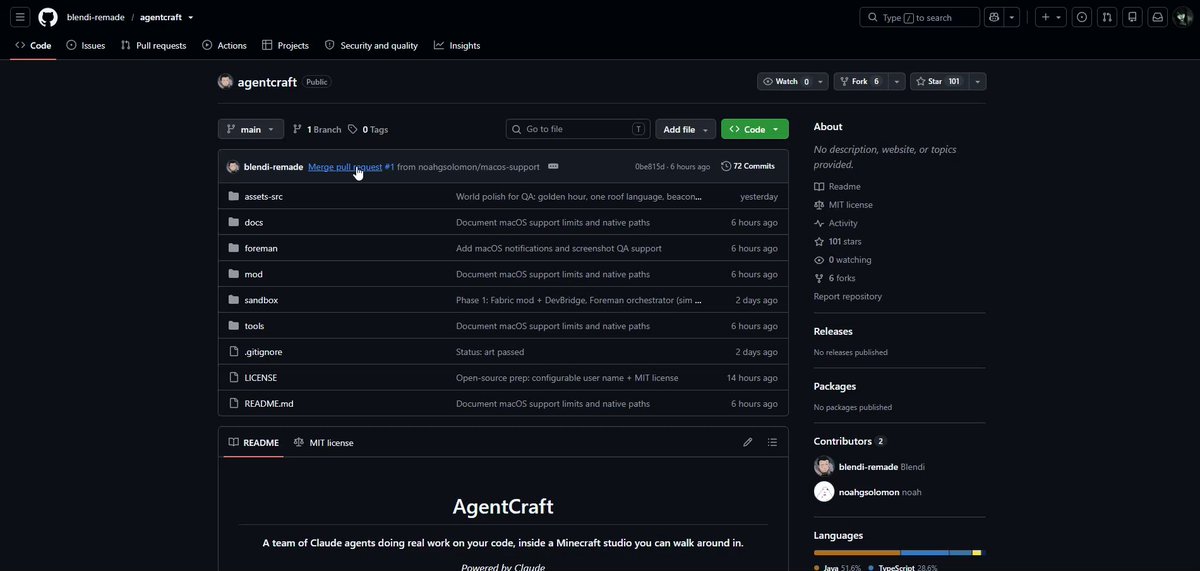Open the notifications inbox icon
The image size is (1200, 571).
pyautogui.click(x=1158, y=17)
